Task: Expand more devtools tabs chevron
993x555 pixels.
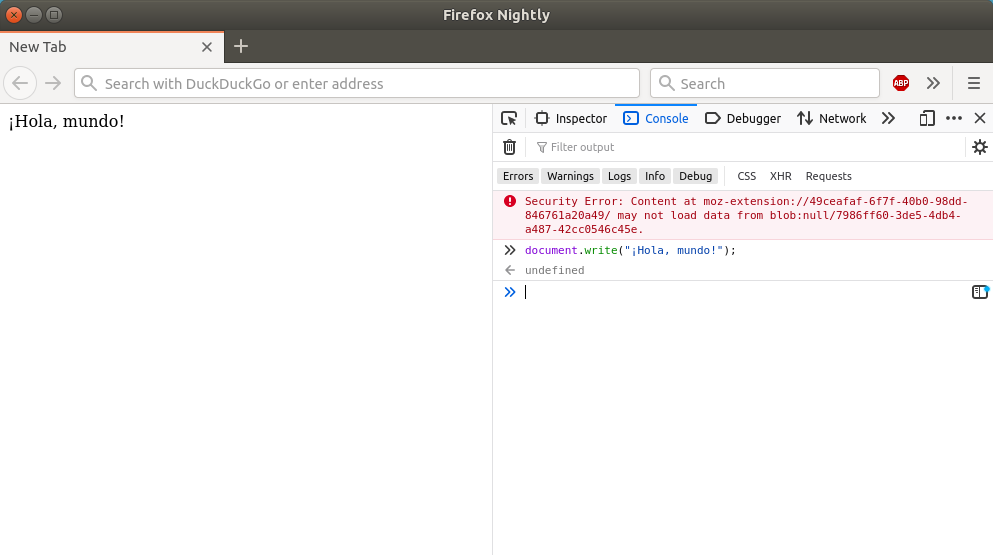Action: tap(888, 118)
